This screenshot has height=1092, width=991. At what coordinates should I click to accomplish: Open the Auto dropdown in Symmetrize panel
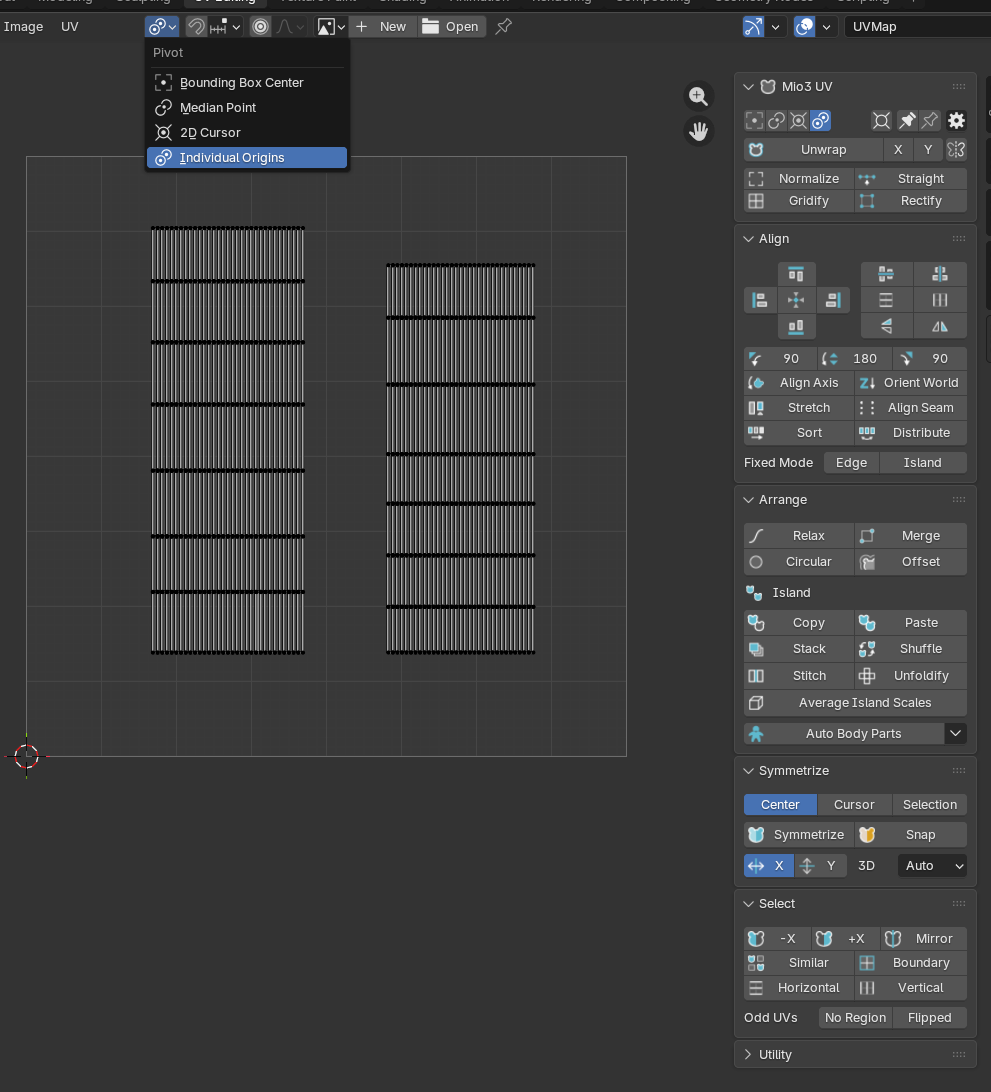(x=932, y=866)
